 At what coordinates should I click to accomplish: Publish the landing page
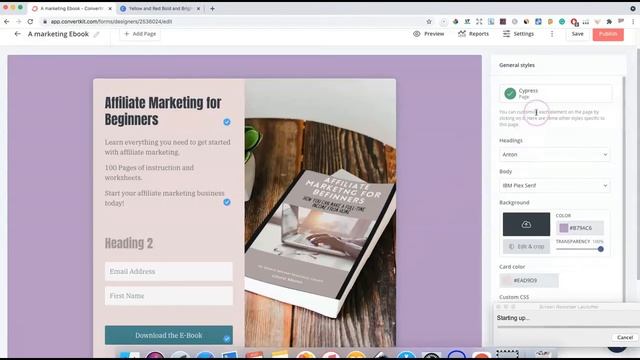[x=608, y=34]
